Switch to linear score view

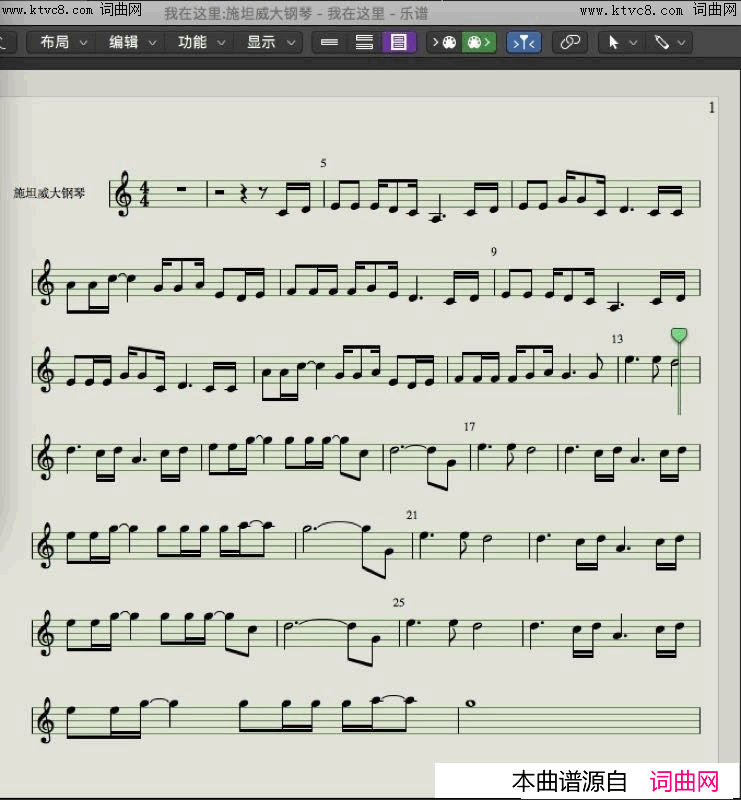tap(330, 42)
